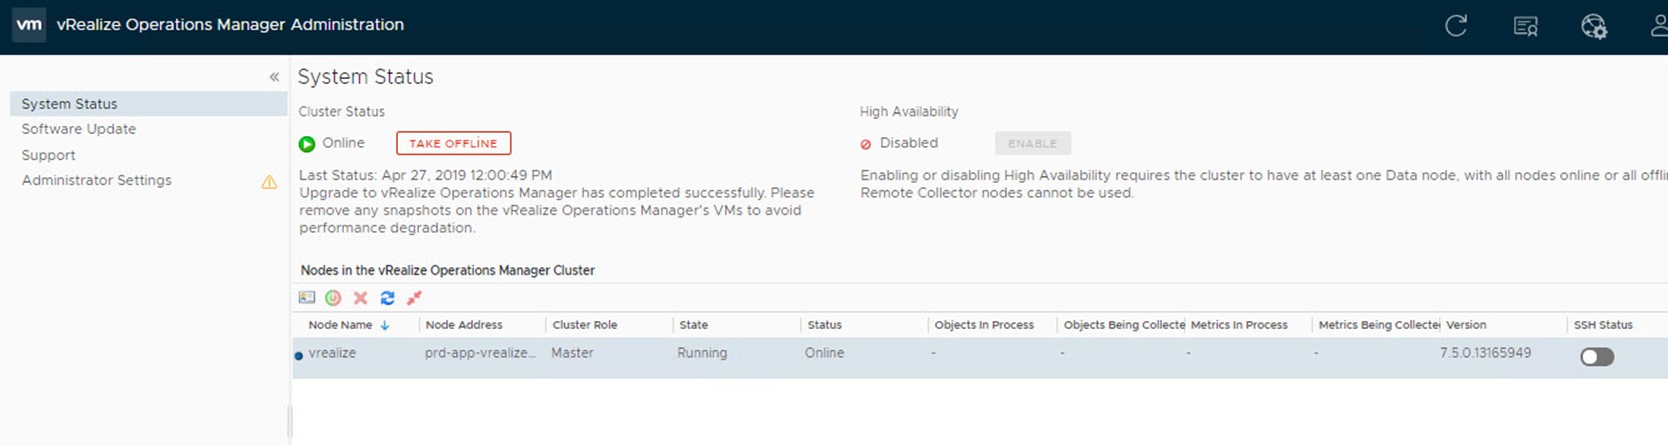Open the network settings globe-gear icon

(1594, 27)
